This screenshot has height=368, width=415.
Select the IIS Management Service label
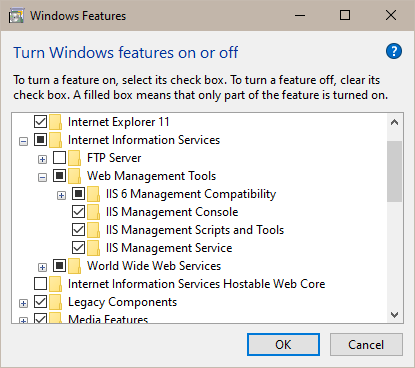[169, 248]
